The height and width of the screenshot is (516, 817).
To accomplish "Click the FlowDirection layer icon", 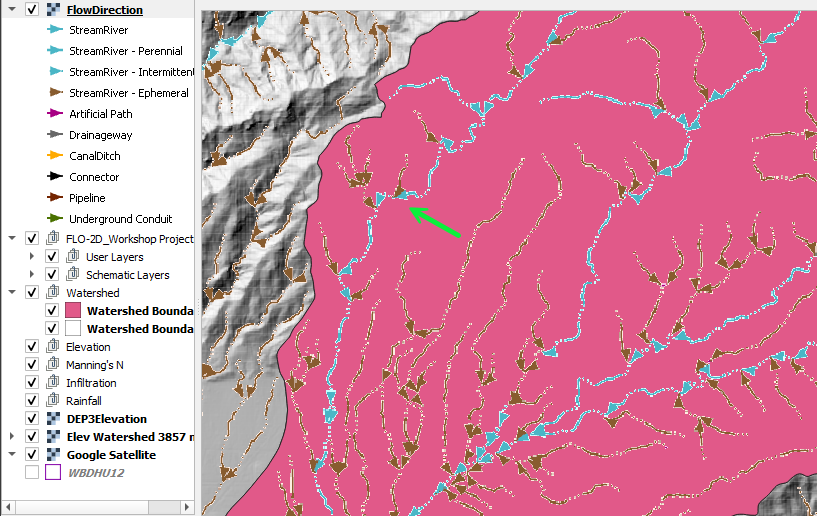I will pyautogui.click(x=52, y=10).
